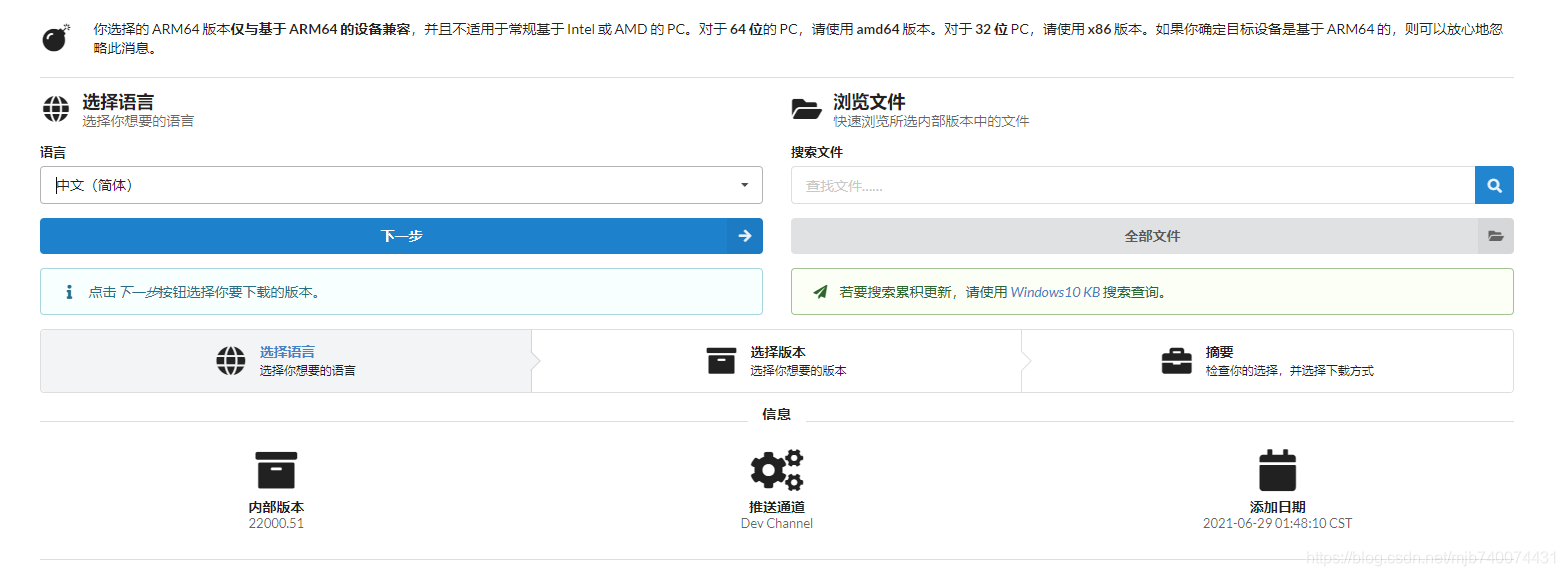Open the Windows10 KB link
Image resolution: width=1565 pixels, height=576 pixels.
[x=1055, y=293]
